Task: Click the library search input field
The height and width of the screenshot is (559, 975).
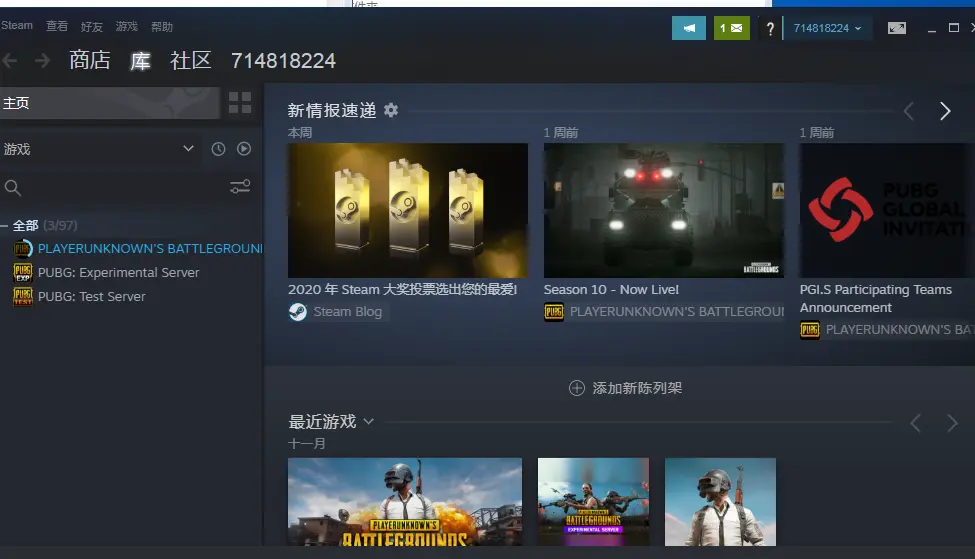Action: [124, 187]
